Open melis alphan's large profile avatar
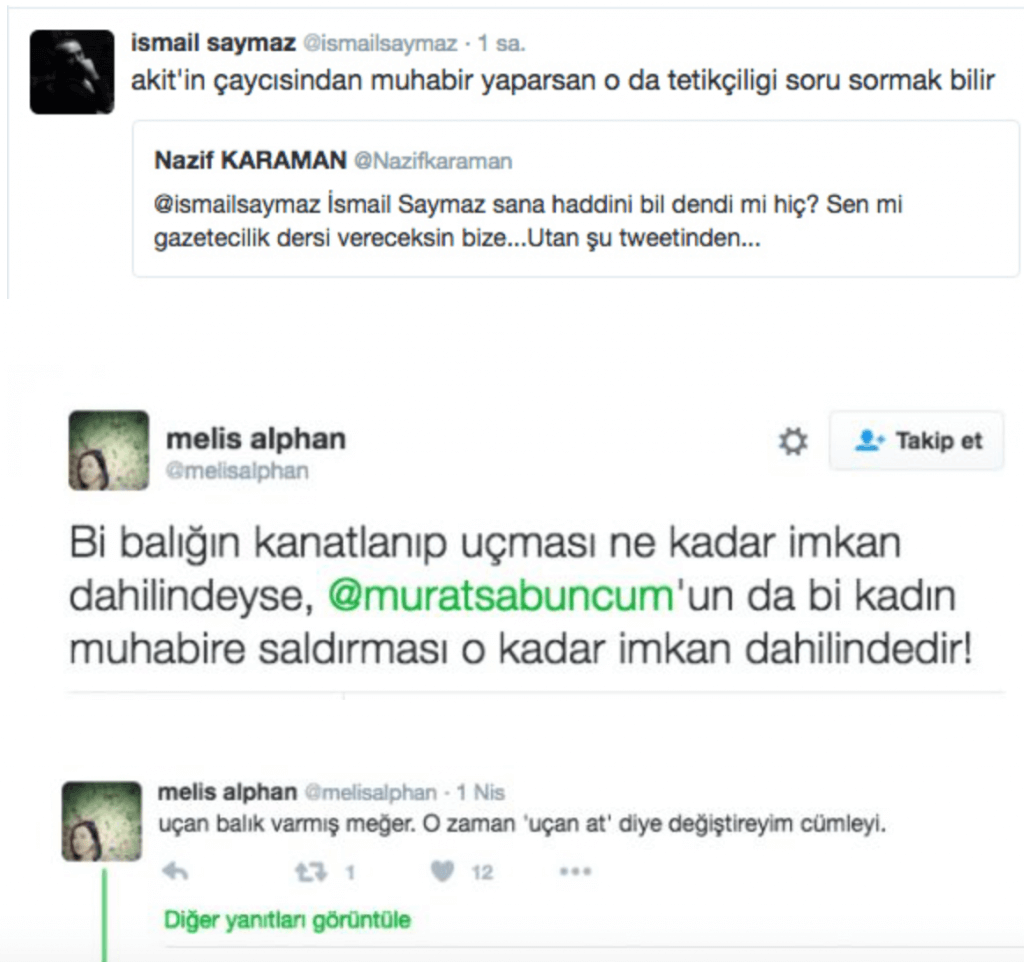 [x=109, y=450]
